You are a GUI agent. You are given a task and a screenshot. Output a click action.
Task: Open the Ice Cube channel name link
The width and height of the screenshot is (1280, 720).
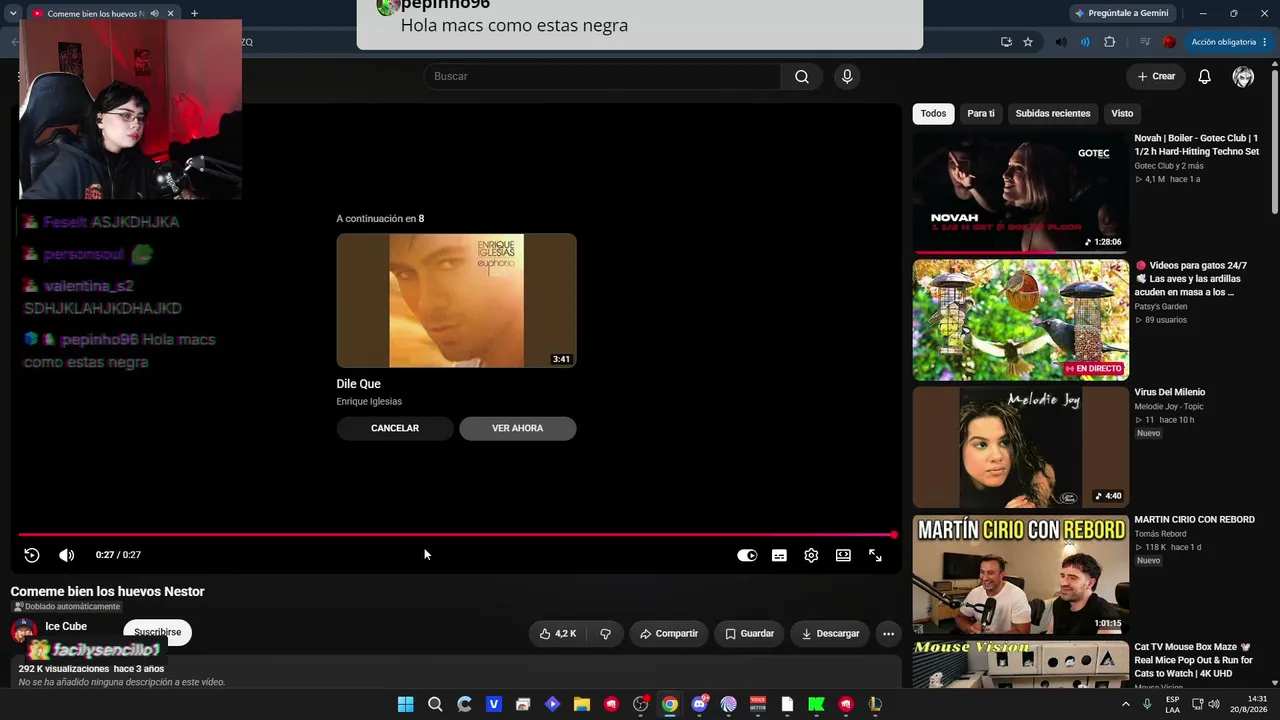[66, 627]
